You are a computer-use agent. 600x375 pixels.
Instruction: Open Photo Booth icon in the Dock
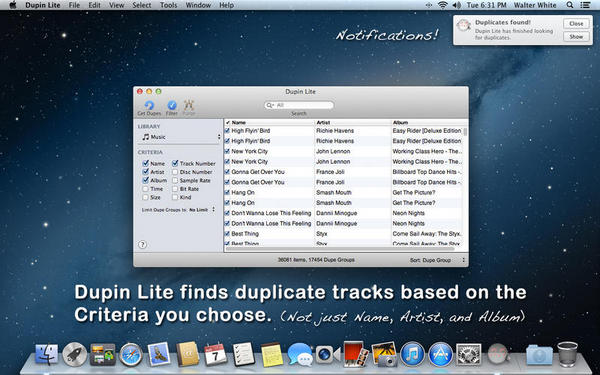[356, 354]
